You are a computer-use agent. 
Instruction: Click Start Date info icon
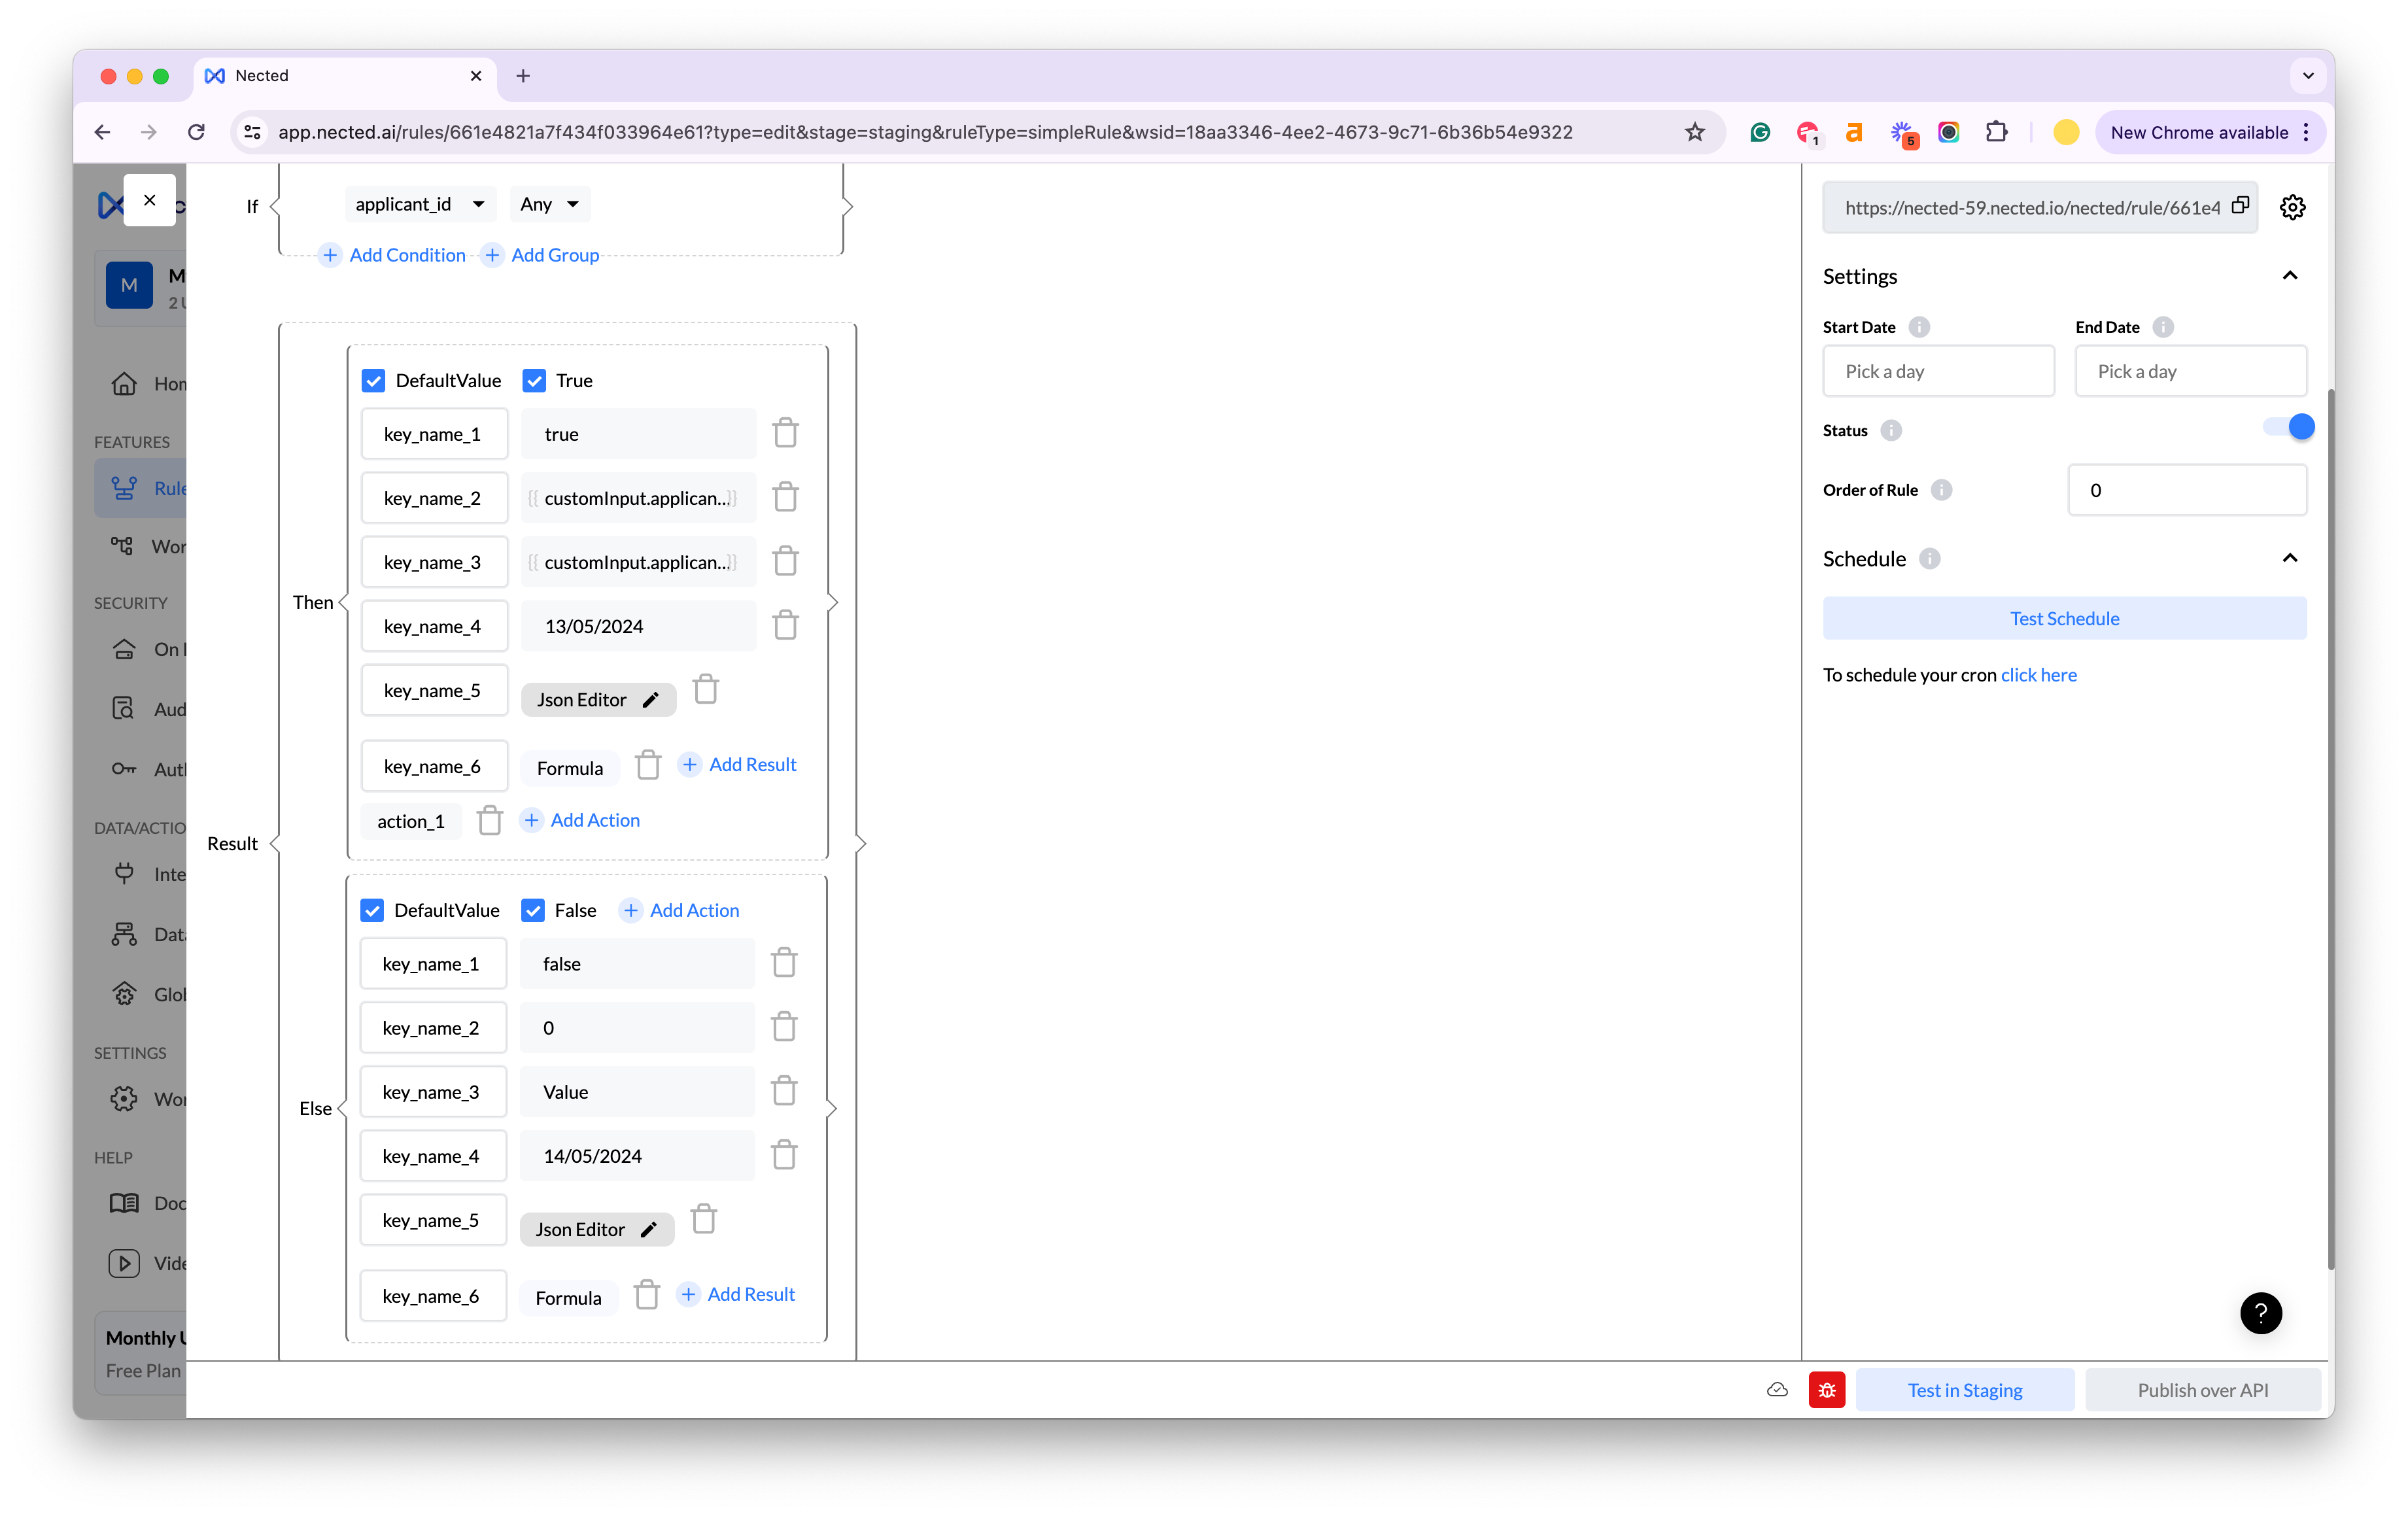click(1918, 327)
